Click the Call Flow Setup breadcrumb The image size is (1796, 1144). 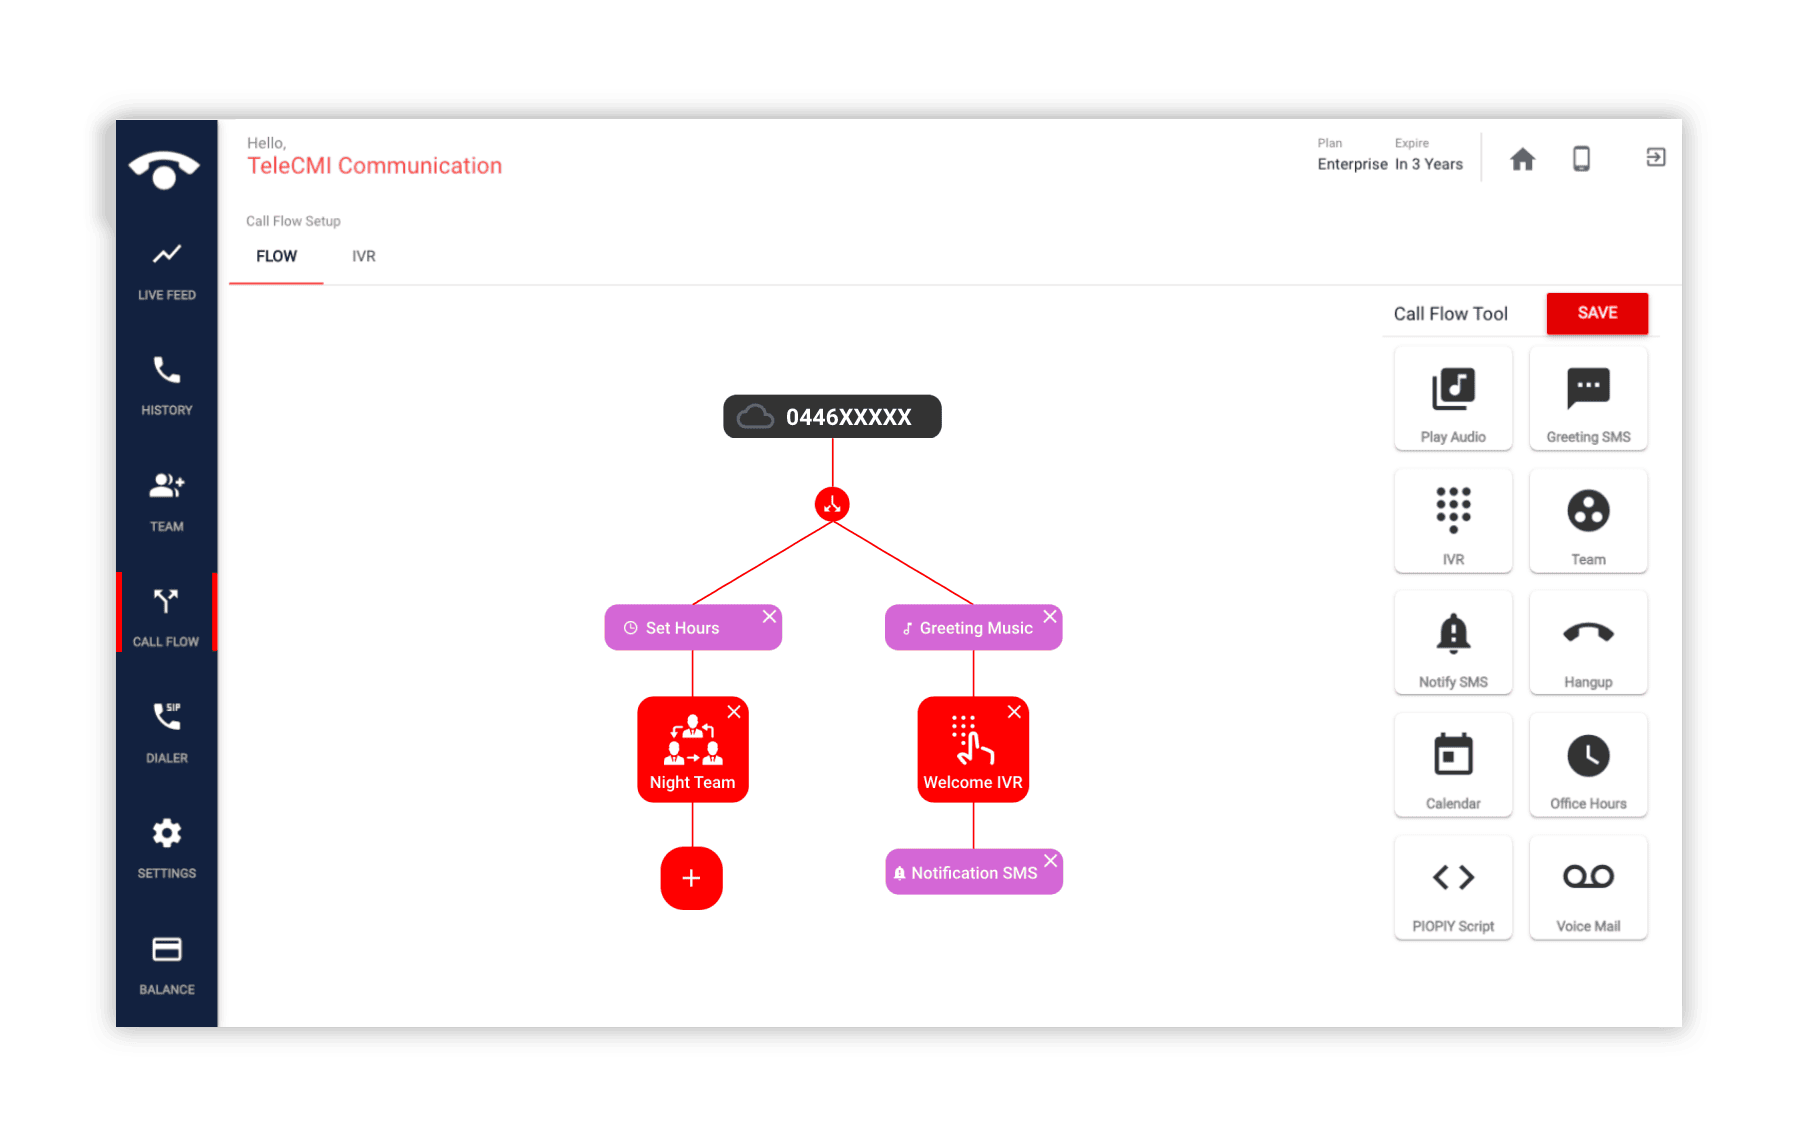tap(293, 221)
